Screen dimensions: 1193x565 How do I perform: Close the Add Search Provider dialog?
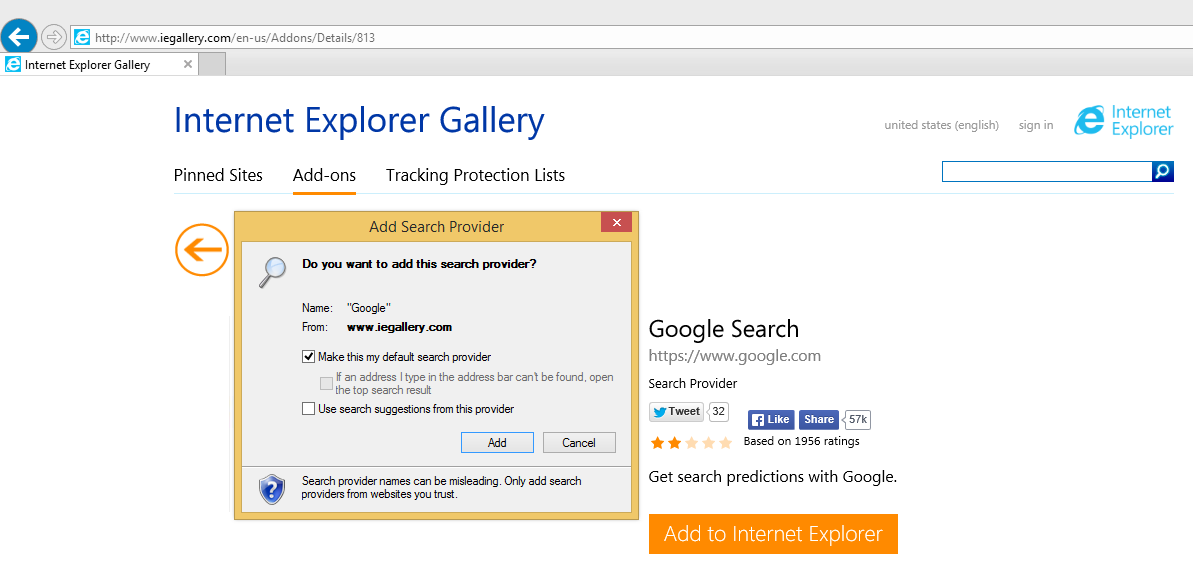[x=616, y=222]
